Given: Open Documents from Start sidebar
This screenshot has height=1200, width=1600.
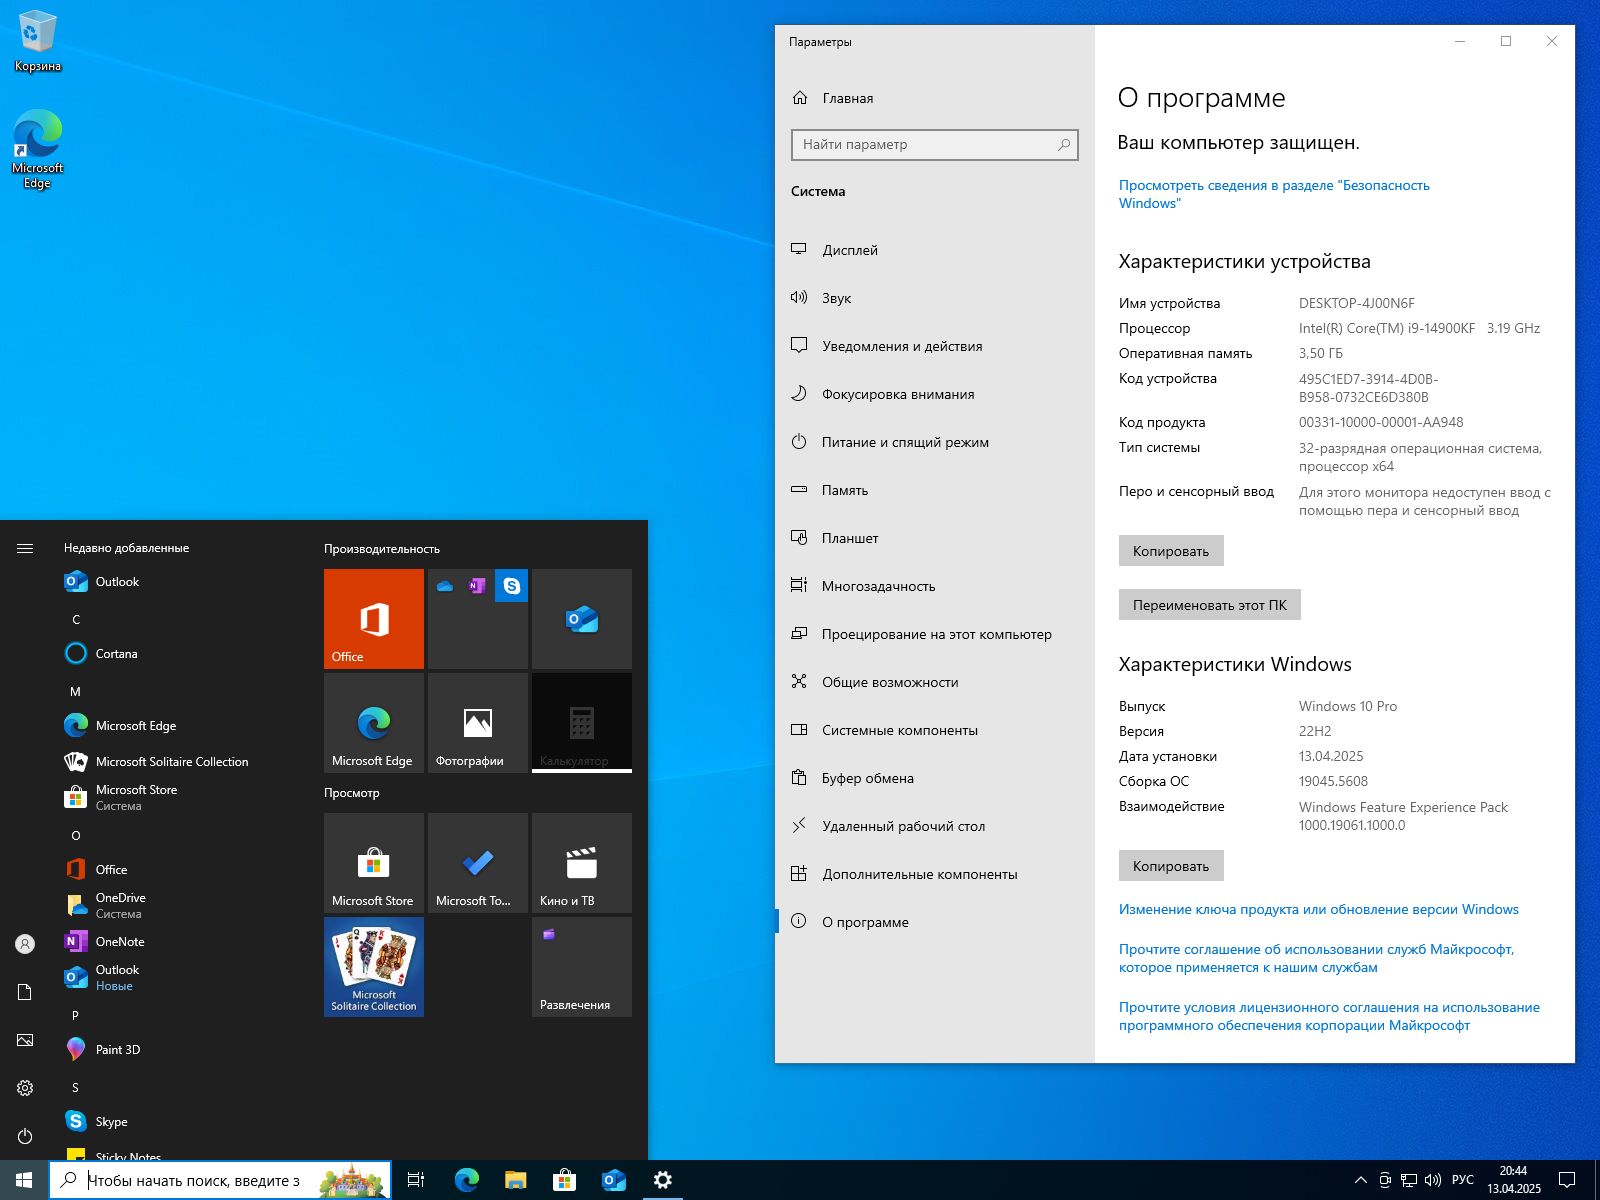Looking at the screenshot, I should (x=25, y=992).
